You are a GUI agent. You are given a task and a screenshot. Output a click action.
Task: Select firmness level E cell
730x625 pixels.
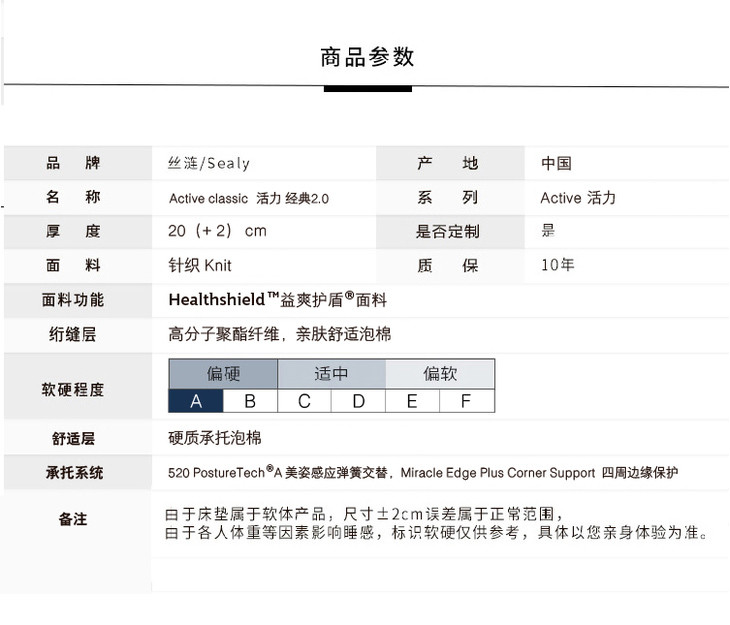pyautogui.click(x=412, y=401)
